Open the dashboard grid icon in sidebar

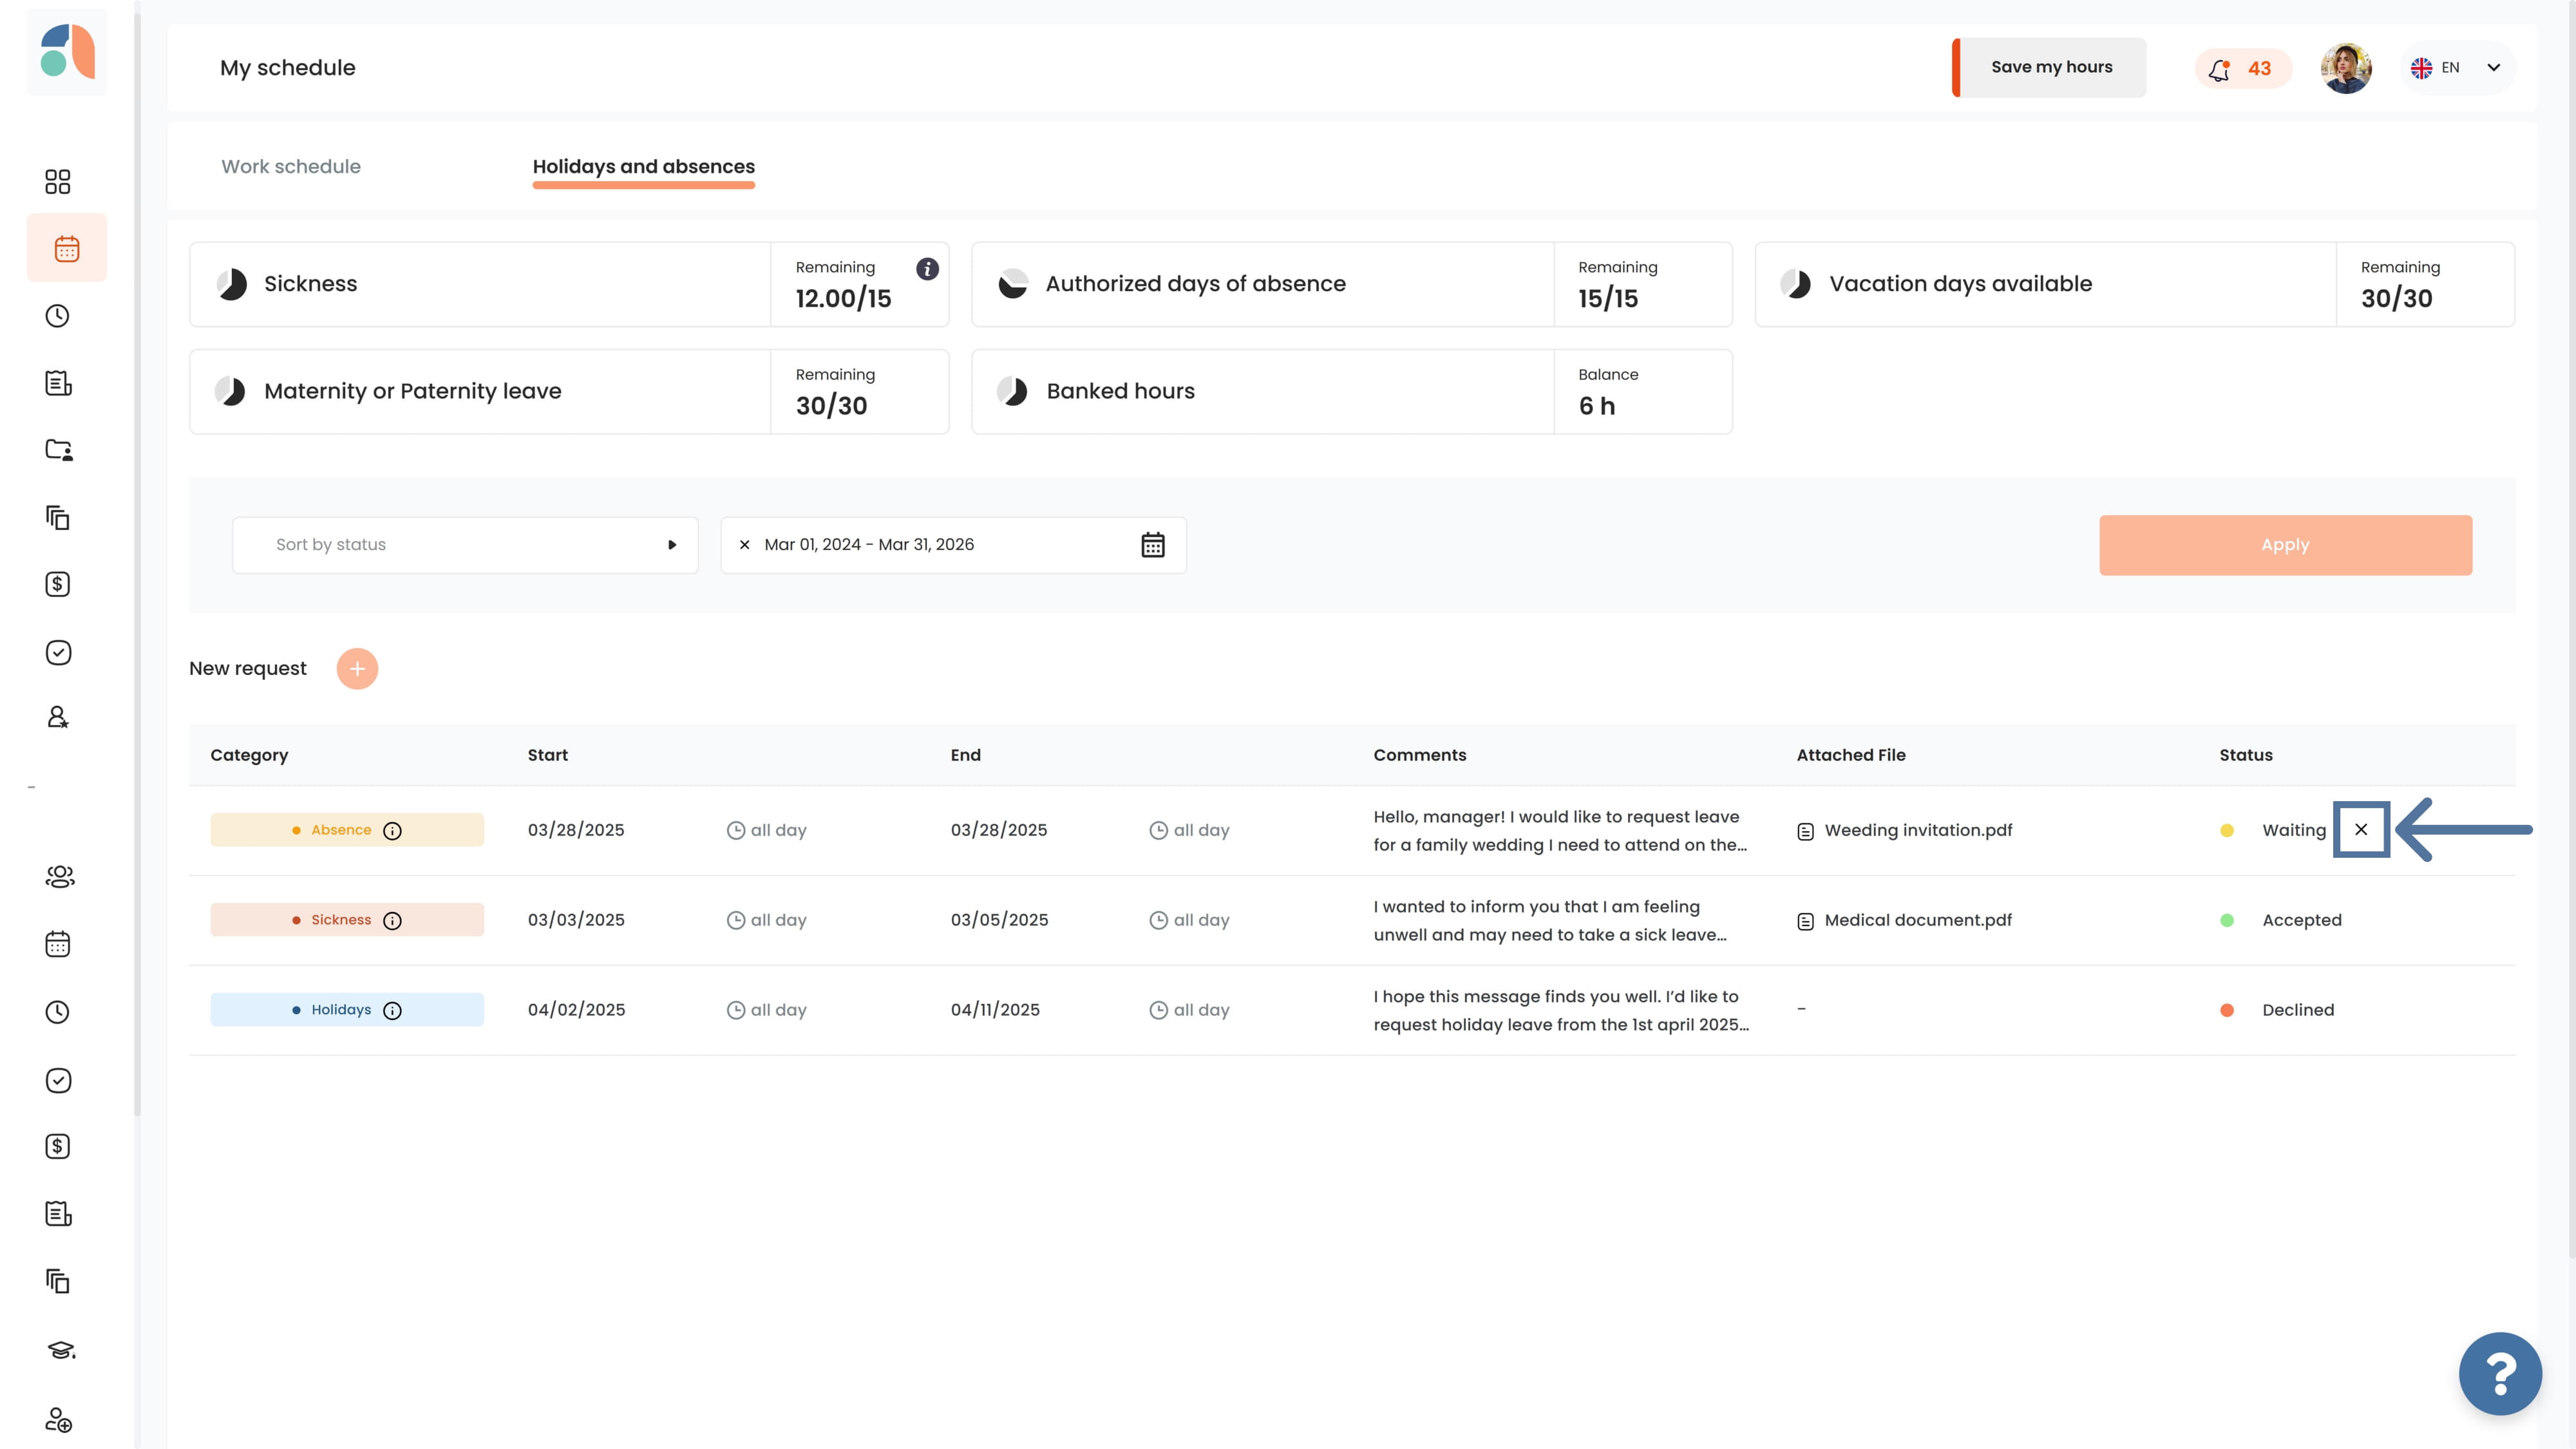(58, 181)
